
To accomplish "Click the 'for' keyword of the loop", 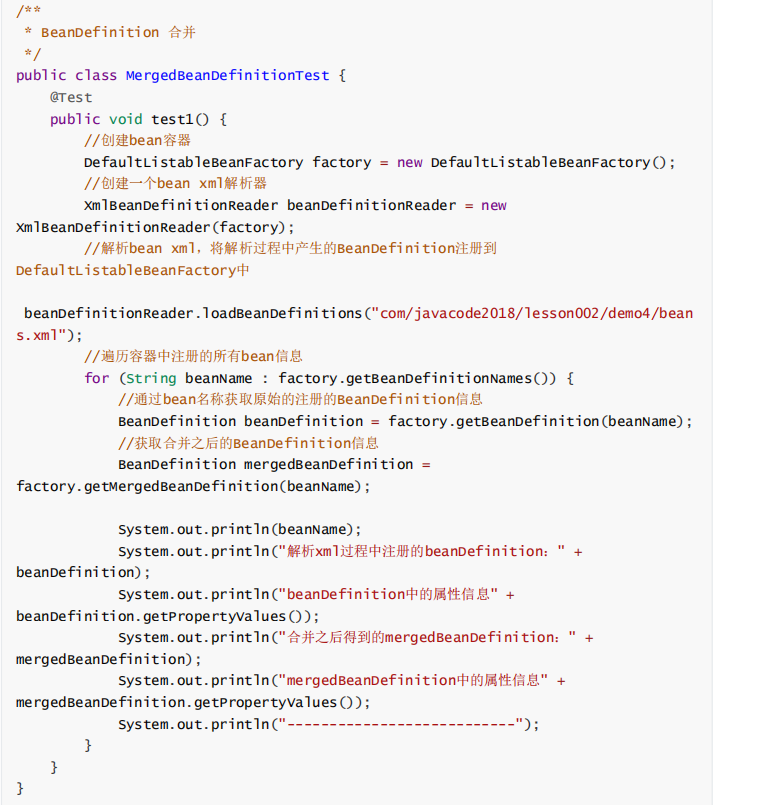I will pos(97,378).
